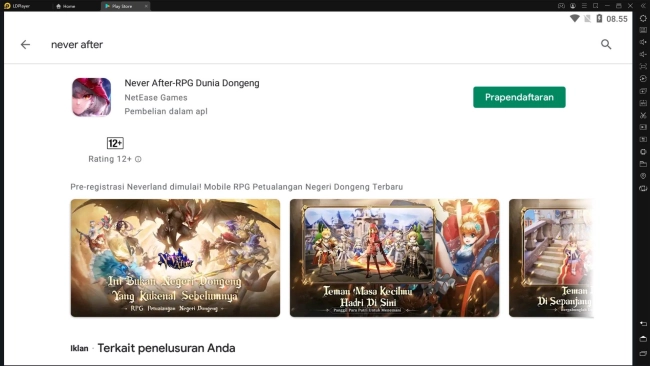This screenshot has width=650, height=366.
Task: Toggle fullscreen from the sidebar icon
Action: [x=643, y=66]
